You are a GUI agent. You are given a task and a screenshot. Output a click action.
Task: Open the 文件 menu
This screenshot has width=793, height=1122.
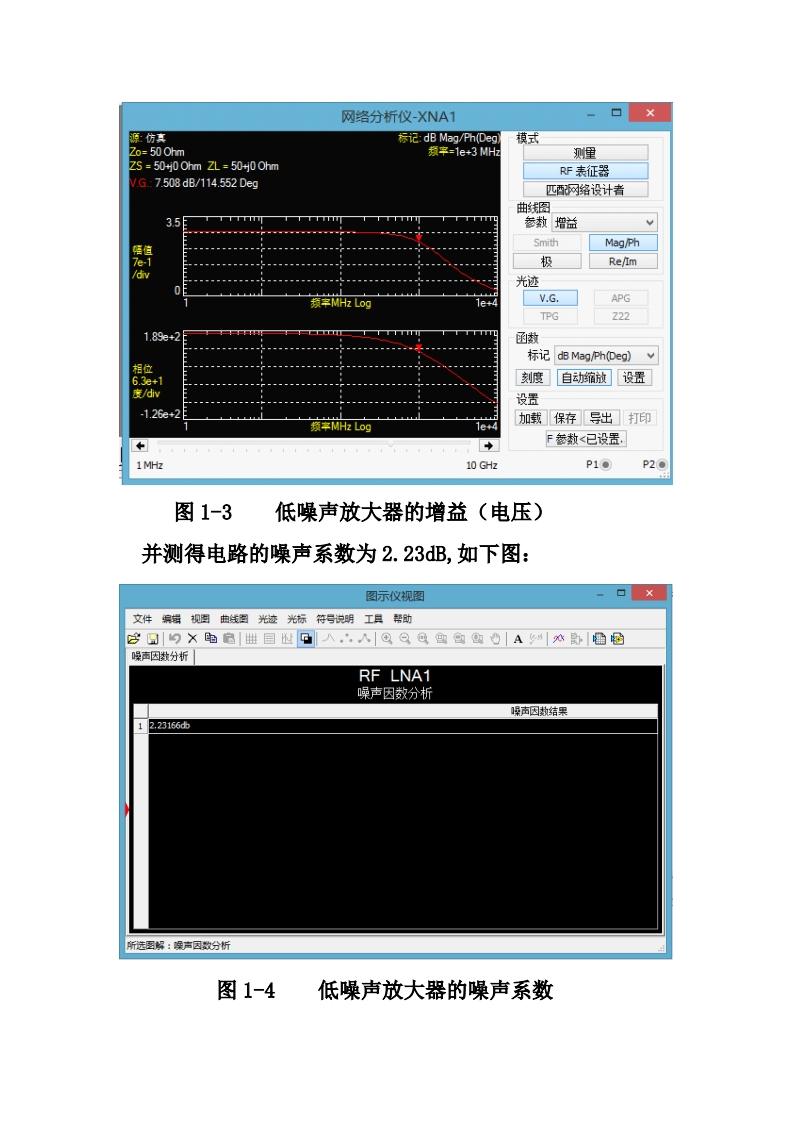(x=142, y=619)
